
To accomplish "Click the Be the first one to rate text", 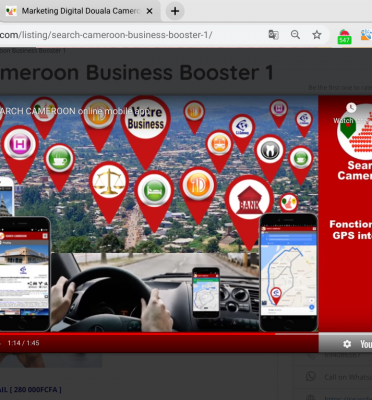I will pos(340,88).
